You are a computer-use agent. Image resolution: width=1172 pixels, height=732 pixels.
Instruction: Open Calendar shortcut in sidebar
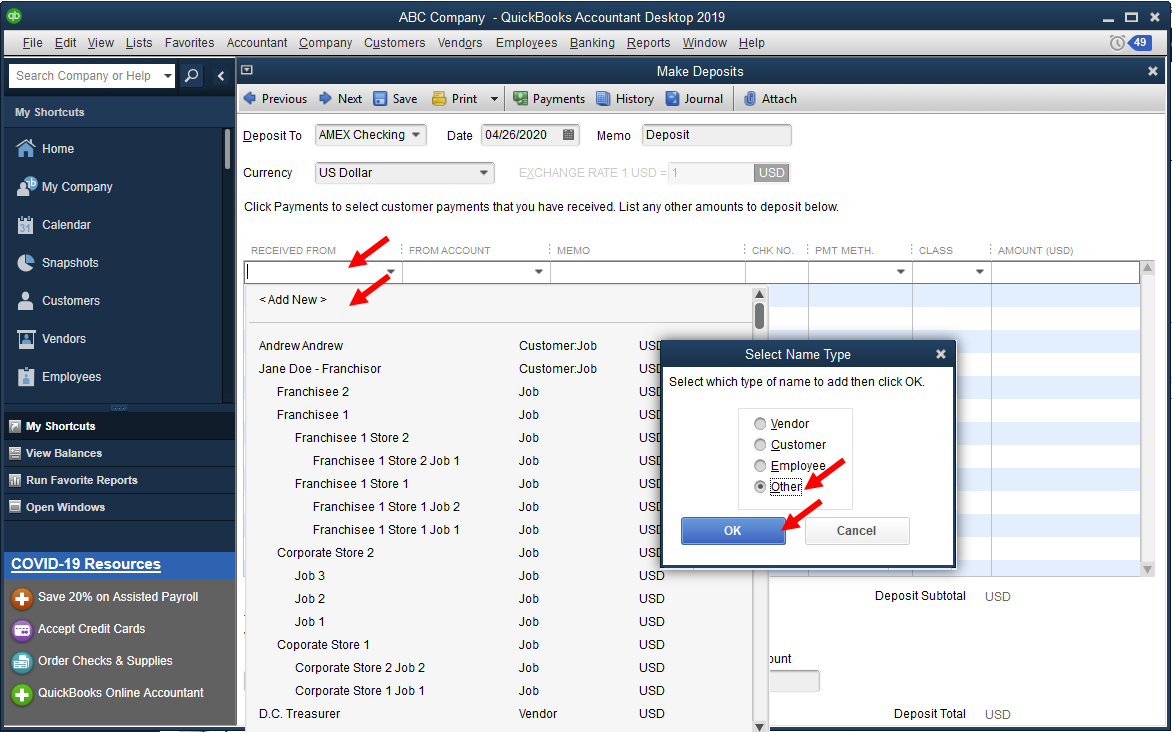click(x=53, y=224)
